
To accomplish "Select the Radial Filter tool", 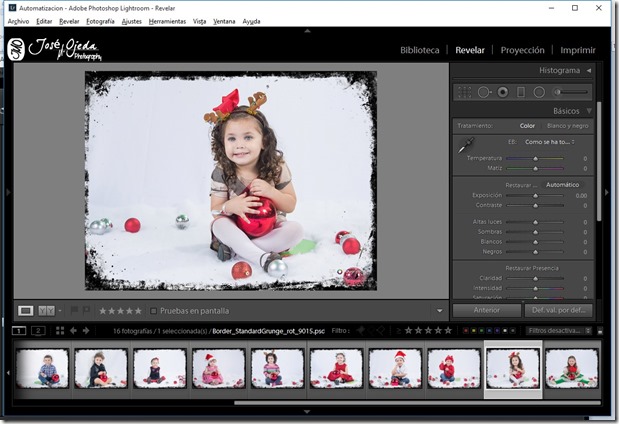I will (539, 92).
